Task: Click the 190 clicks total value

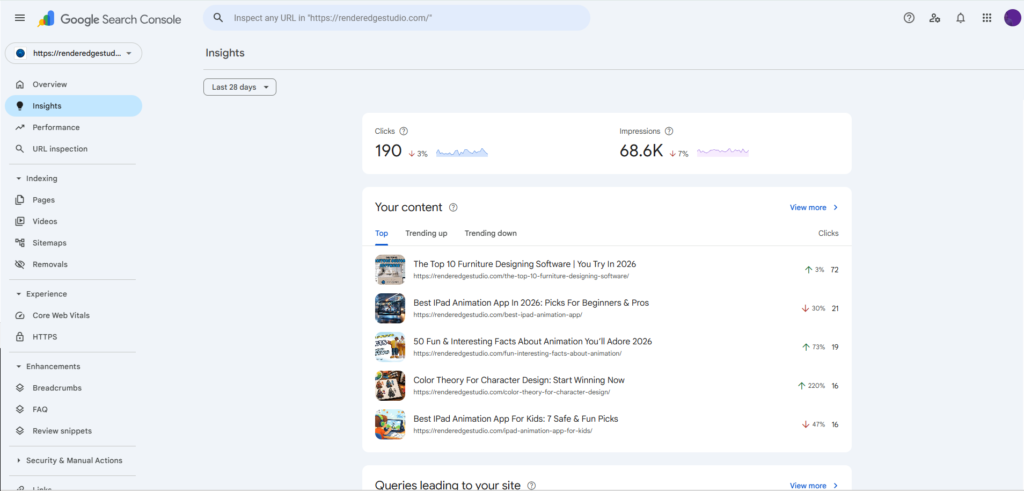Action: pos(388,151)
